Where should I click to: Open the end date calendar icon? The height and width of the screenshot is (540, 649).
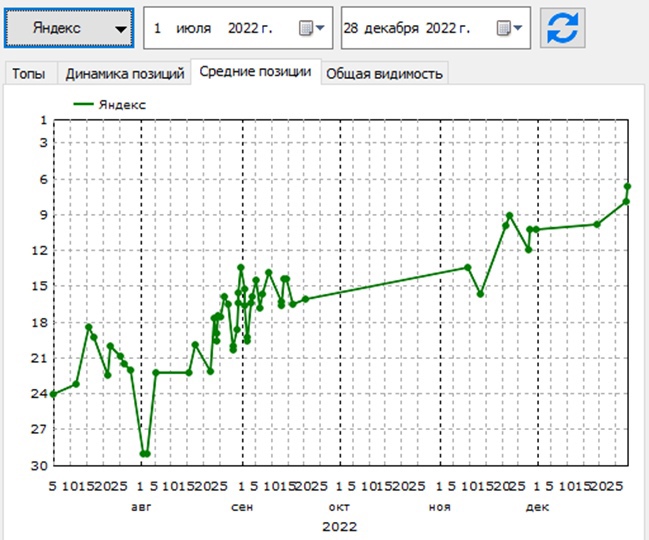(503, 28)
